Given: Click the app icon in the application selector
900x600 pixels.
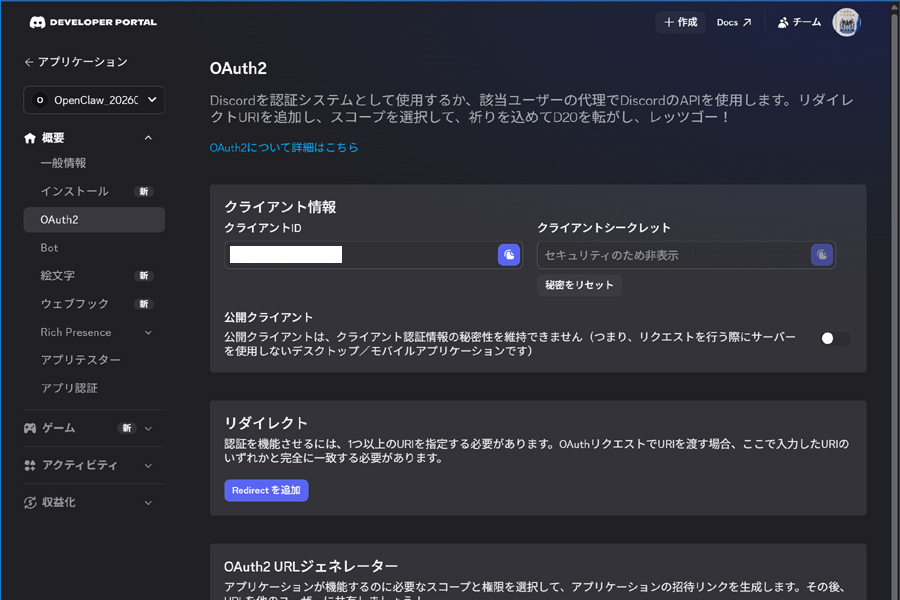Looking at the screenshot, I should 41,99.
